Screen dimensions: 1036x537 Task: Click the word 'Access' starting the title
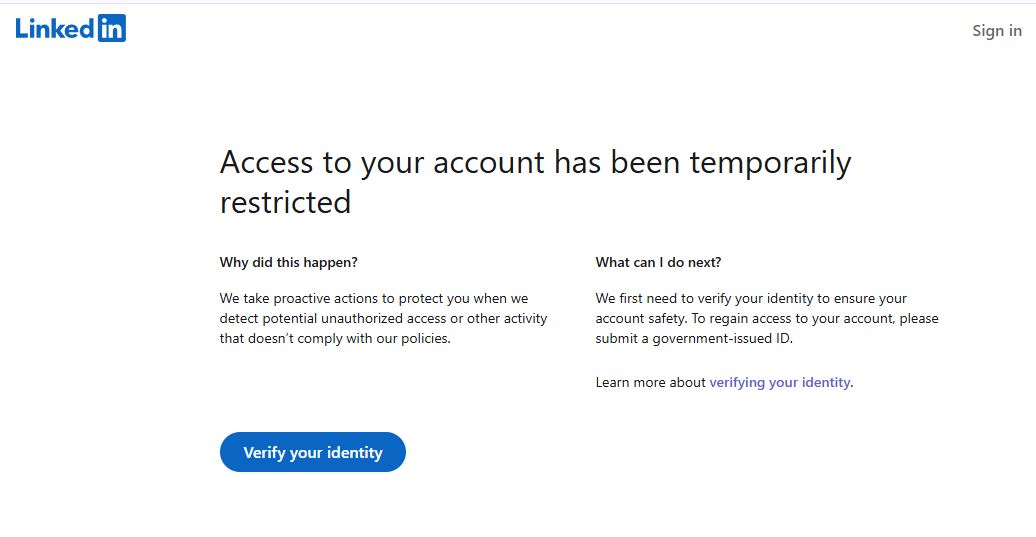tap(266, 162)
